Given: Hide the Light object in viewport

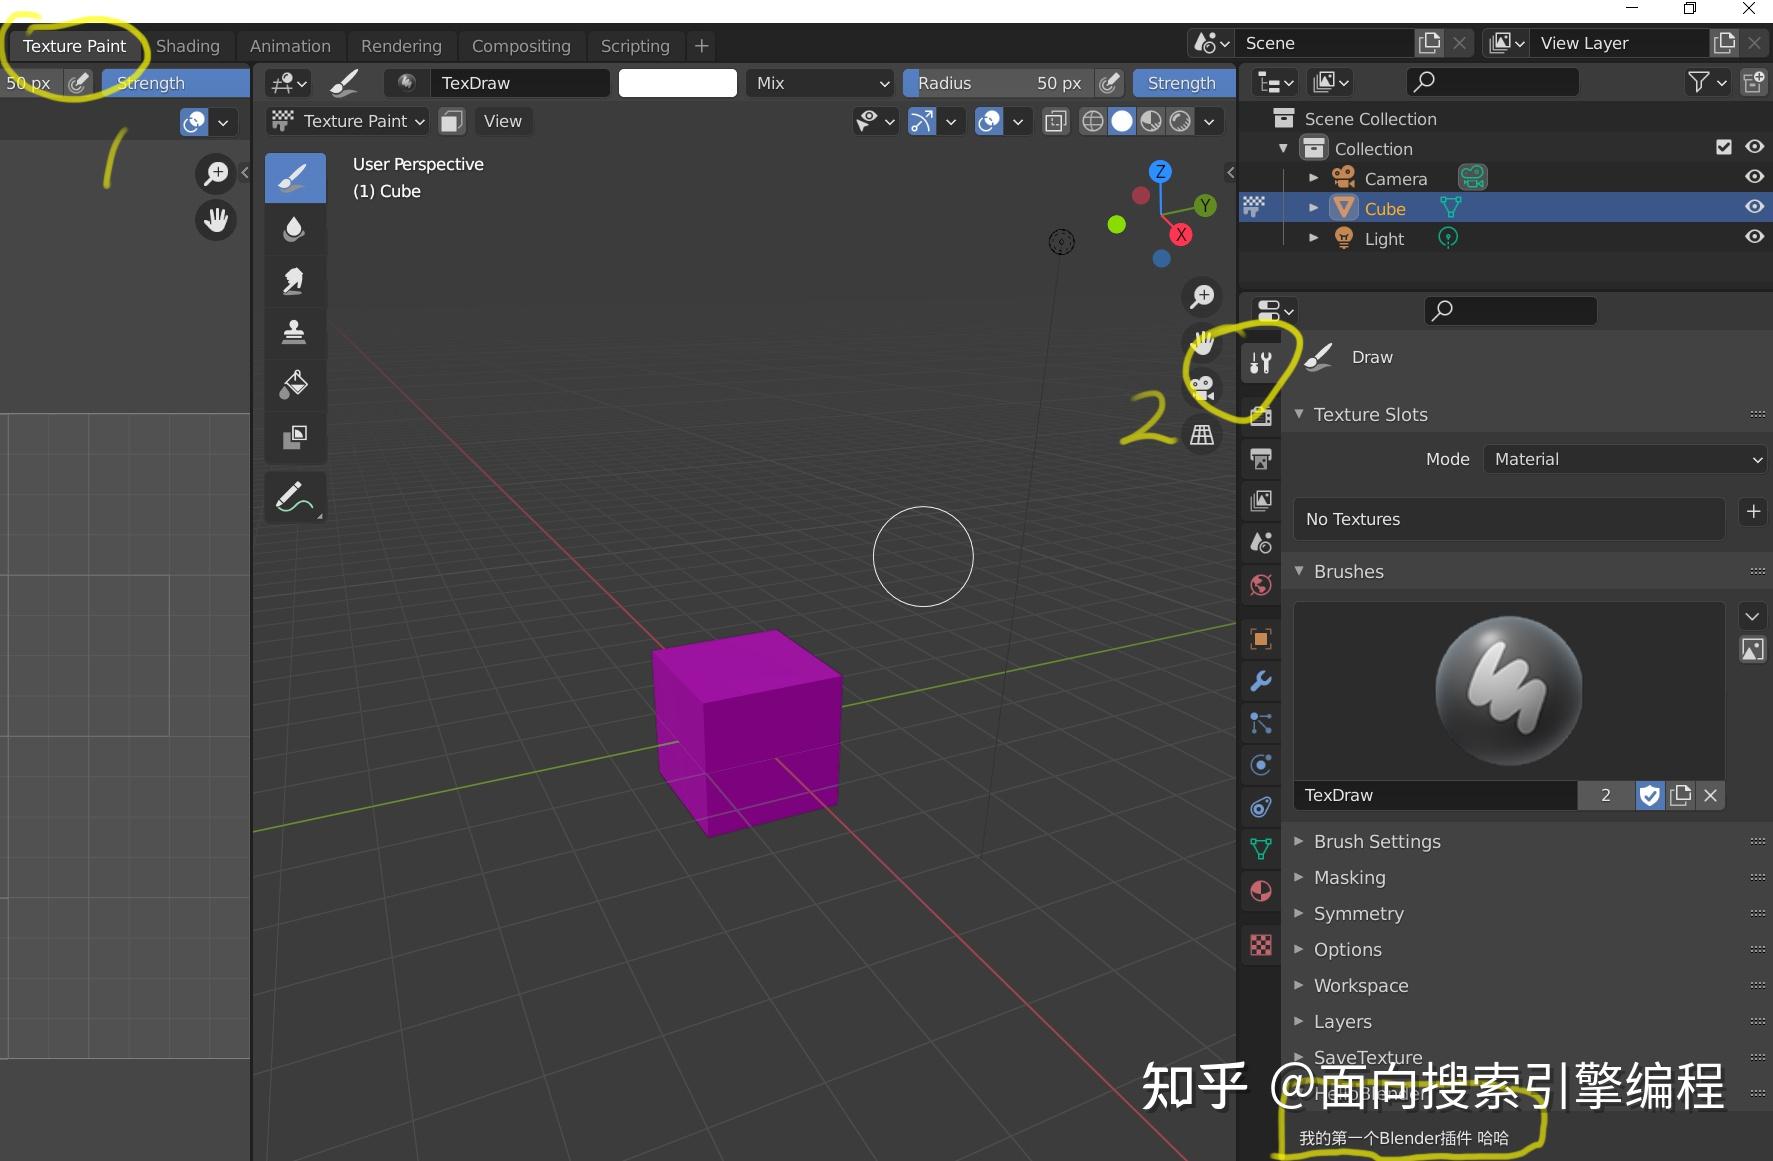Looking at the screenshot, I should tap(1756, 237).
